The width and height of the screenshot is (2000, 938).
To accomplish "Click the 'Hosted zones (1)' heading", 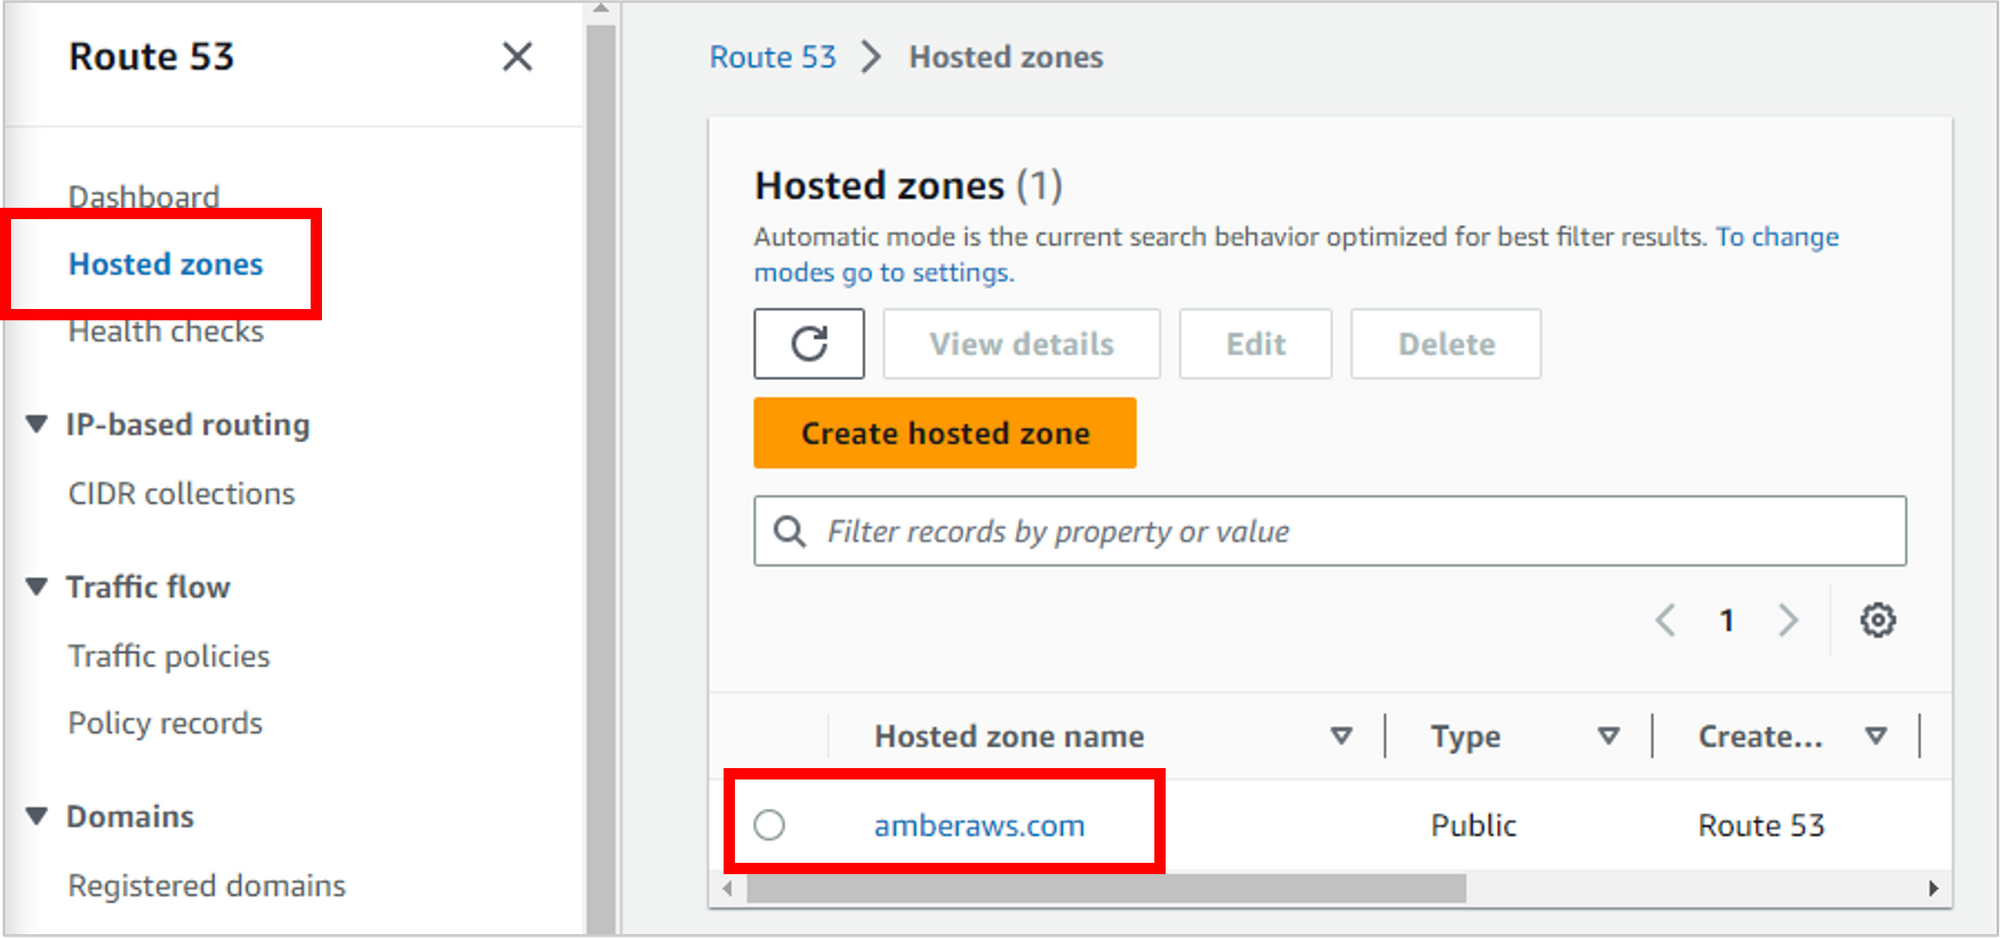I will point(908,186).
